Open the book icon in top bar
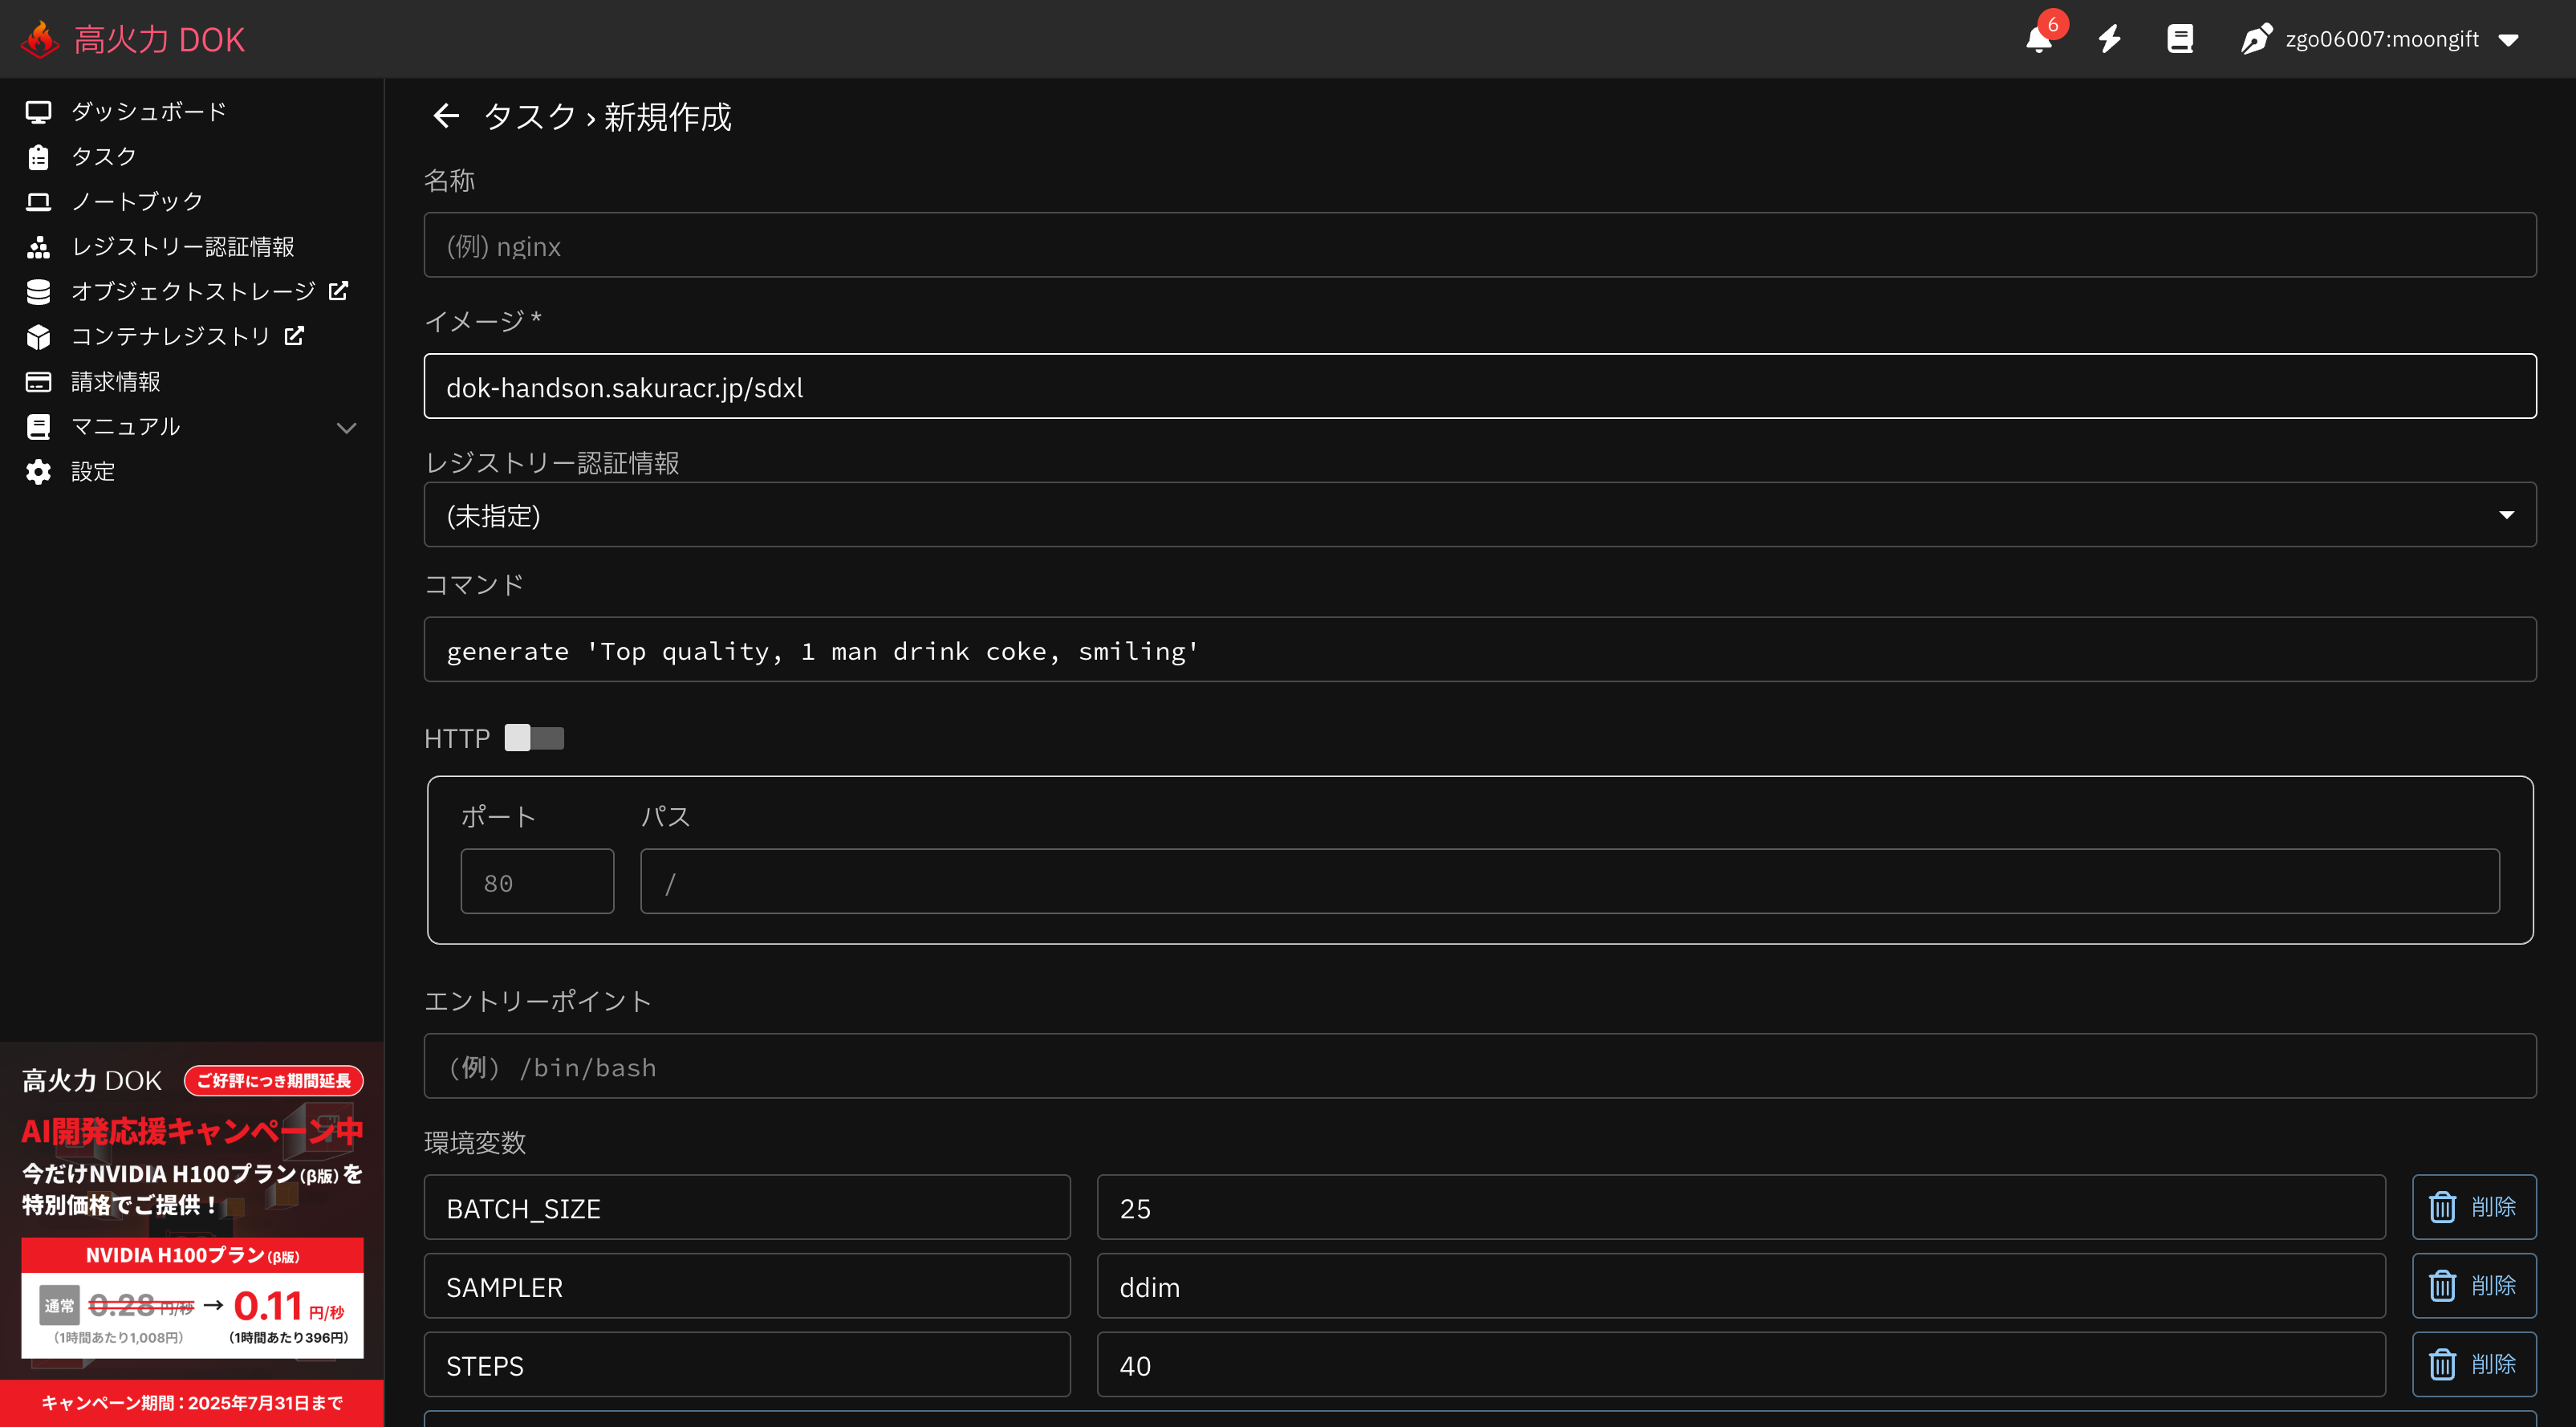 [x=2179, y=39]
